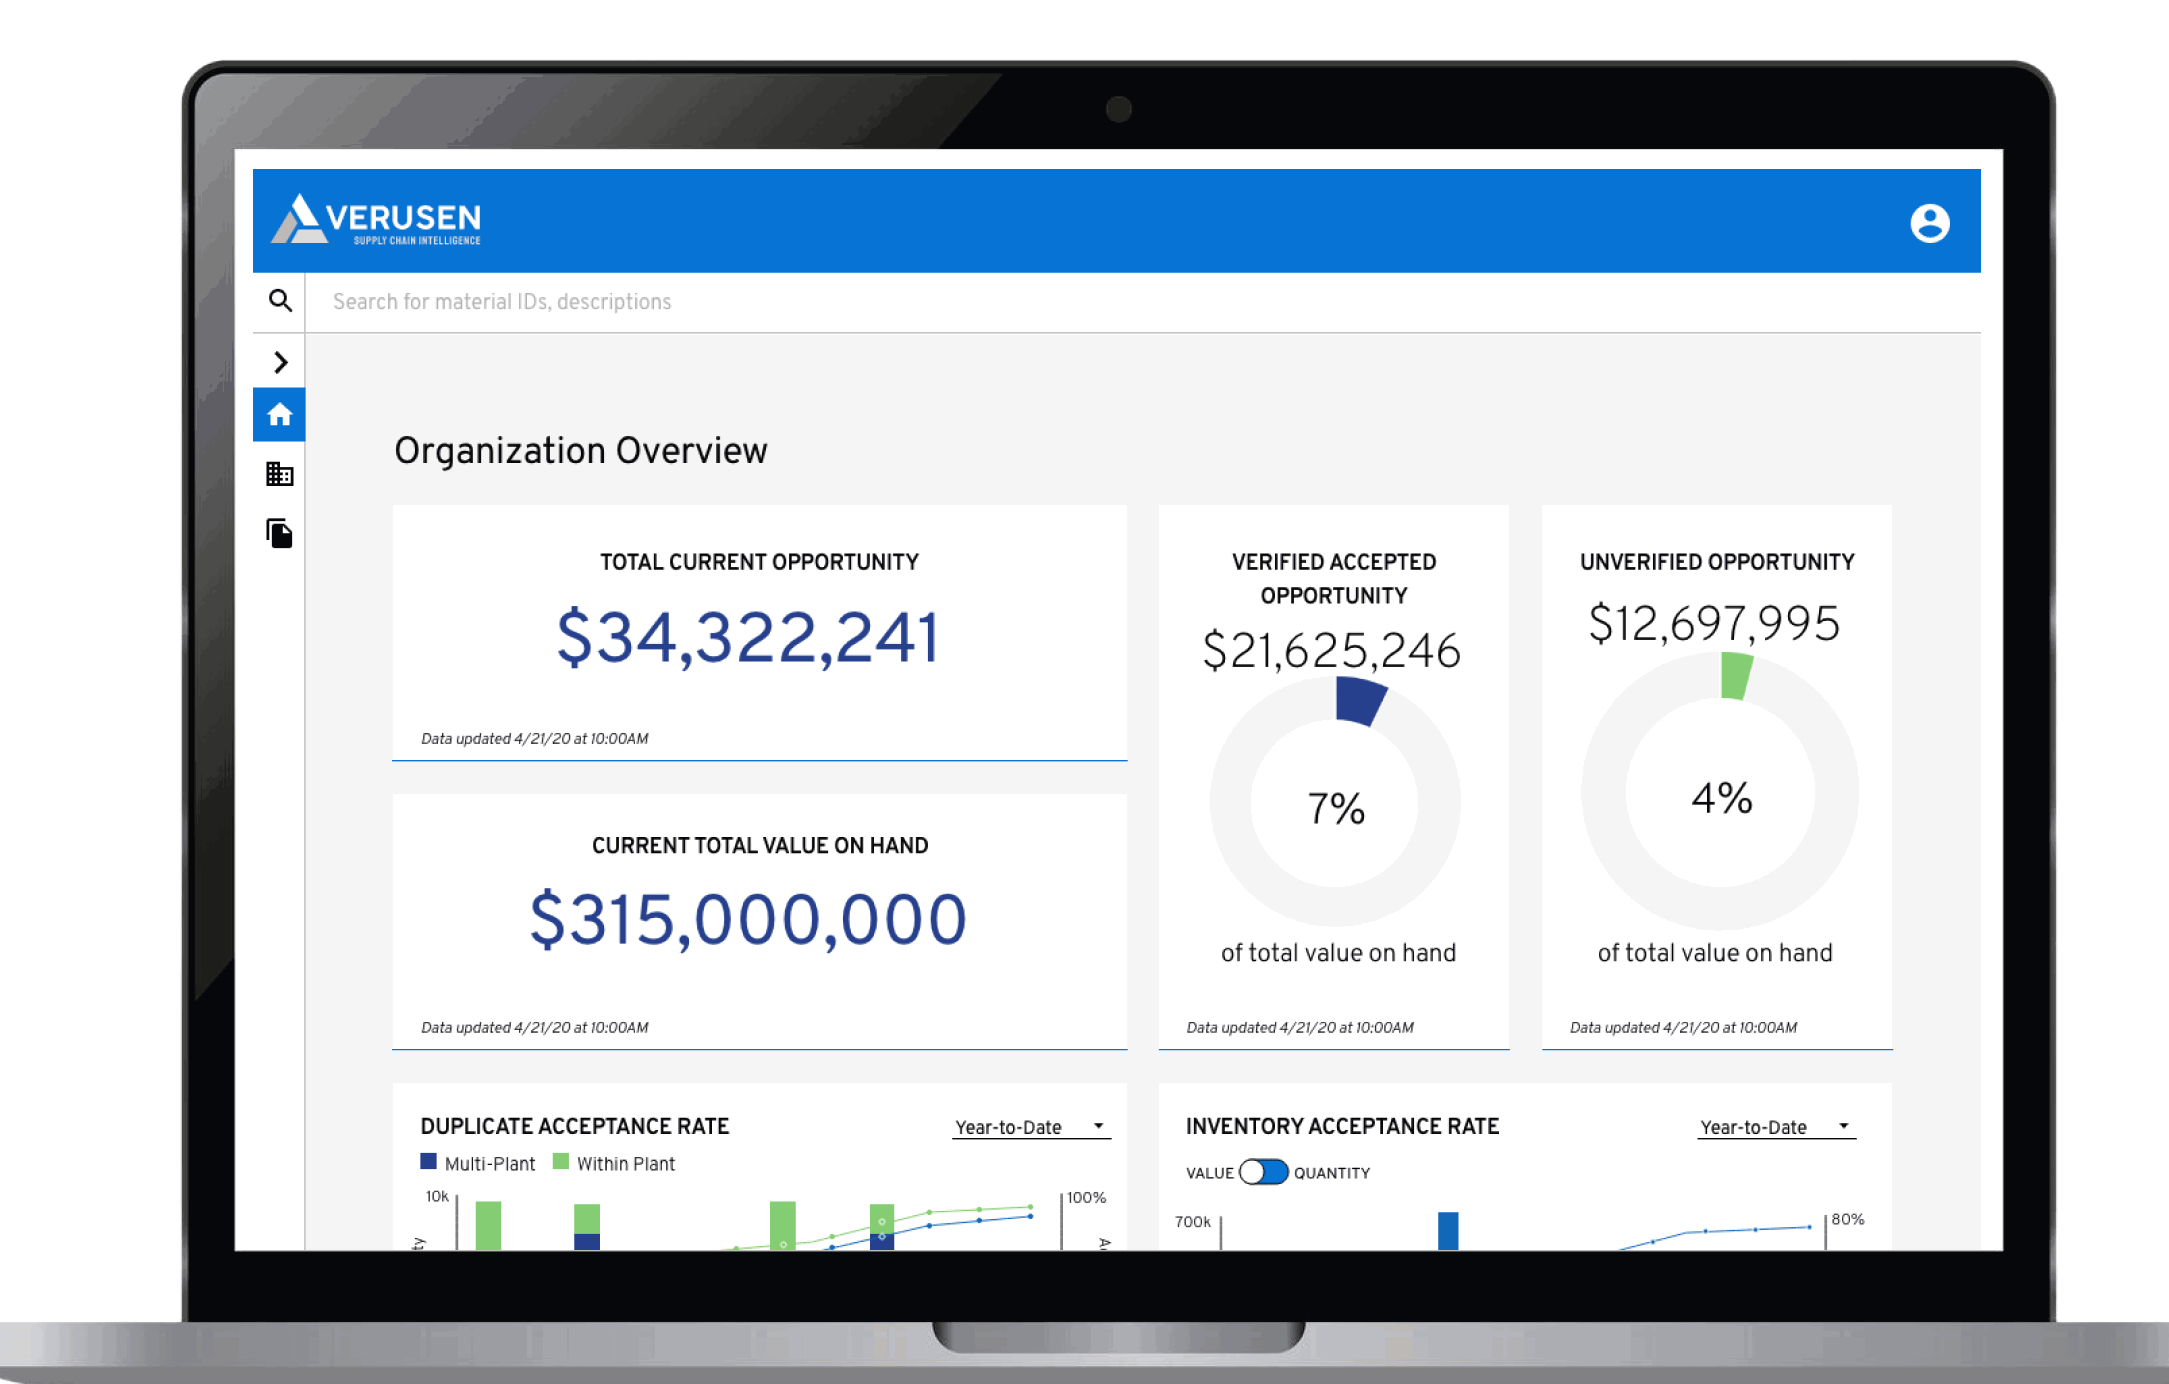The image size is (2169, 1384).
Task: Toggle the Within Plant legend item
Action: (614, 1163)
